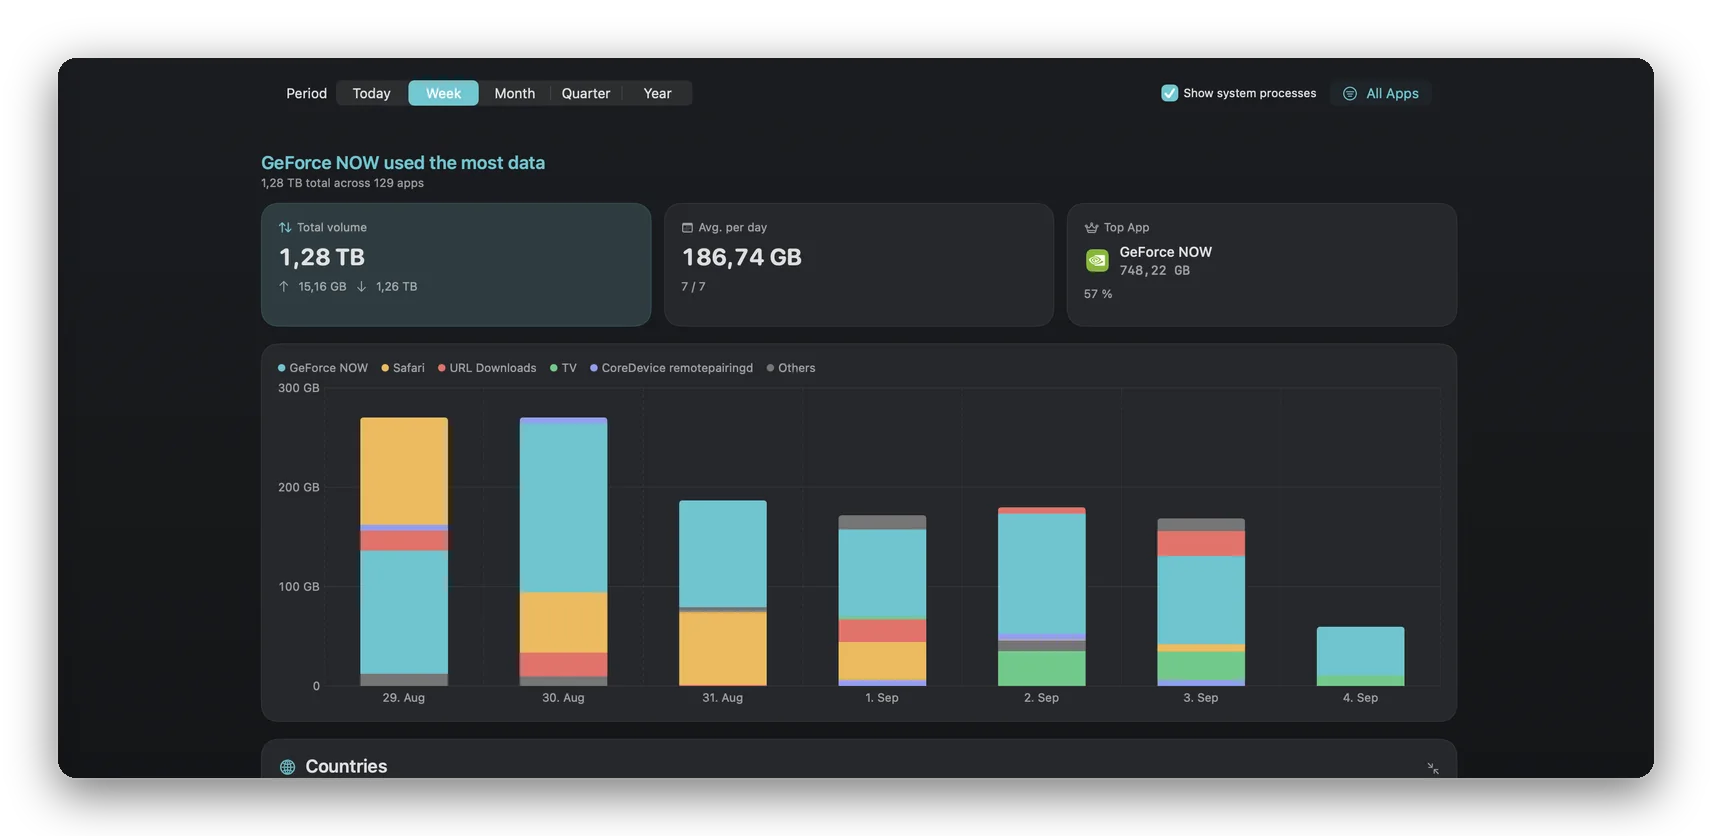The width and height of the screenshot is (1712, 836).
Task: Click the 4. Sep bar
Action: pyautogui.click(x=1360, y=656)
